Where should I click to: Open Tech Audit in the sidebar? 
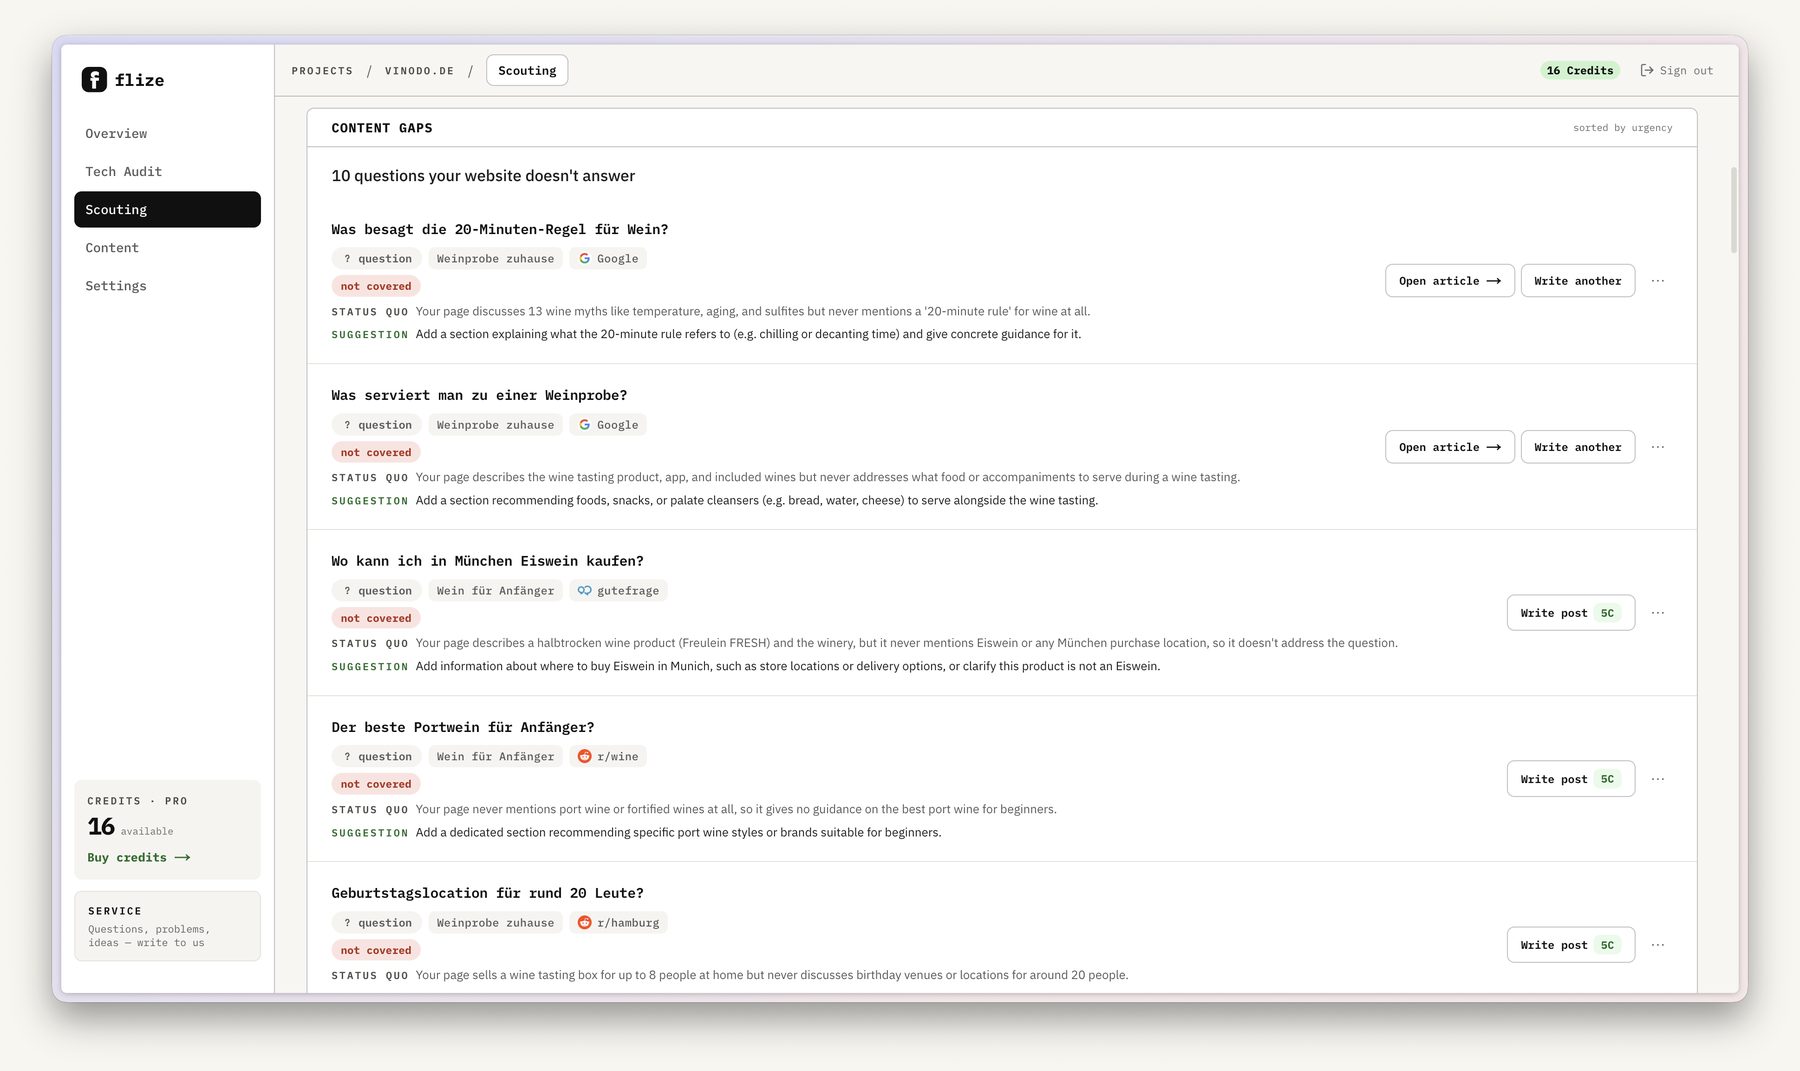(167, 171)
